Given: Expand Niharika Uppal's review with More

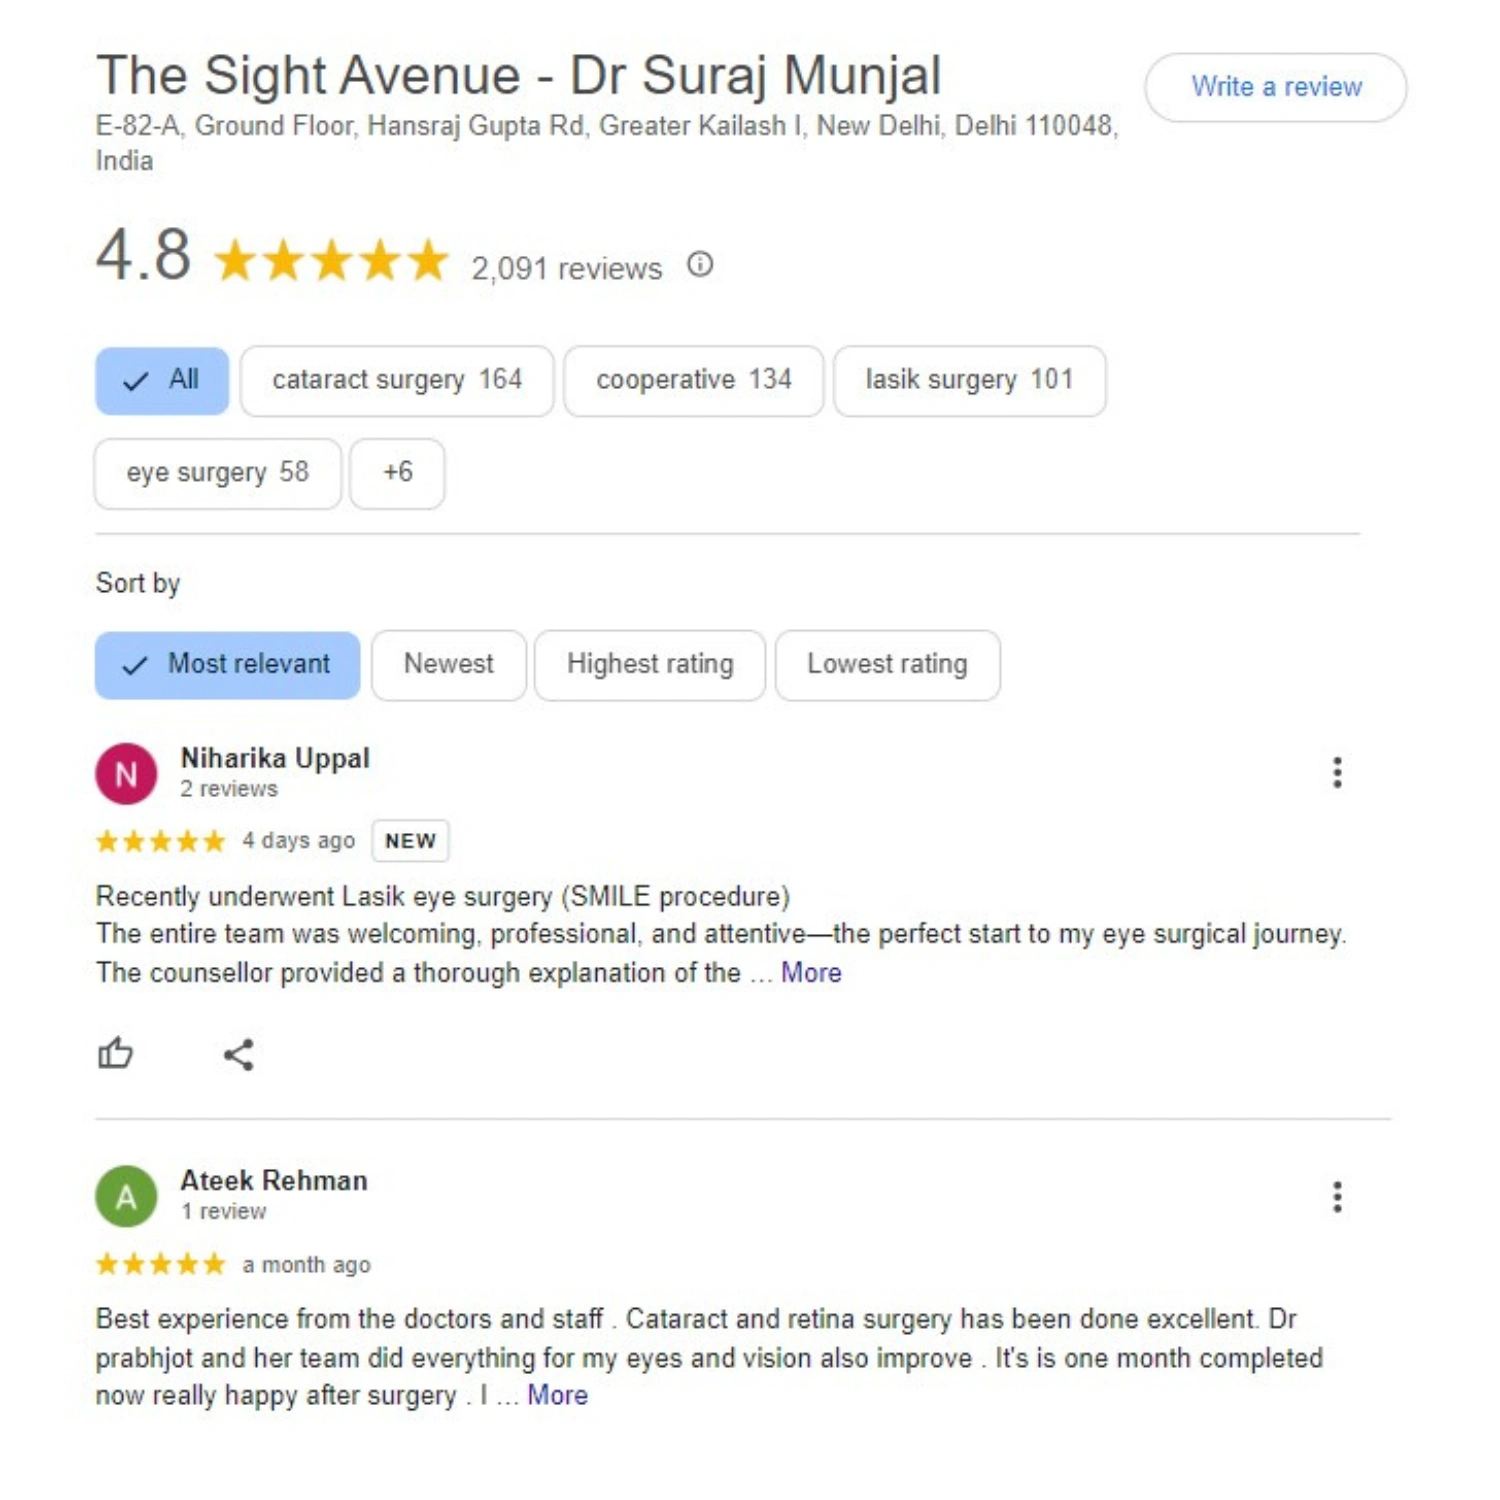Looking at the screenshot, I should click(x=811, y=973).
